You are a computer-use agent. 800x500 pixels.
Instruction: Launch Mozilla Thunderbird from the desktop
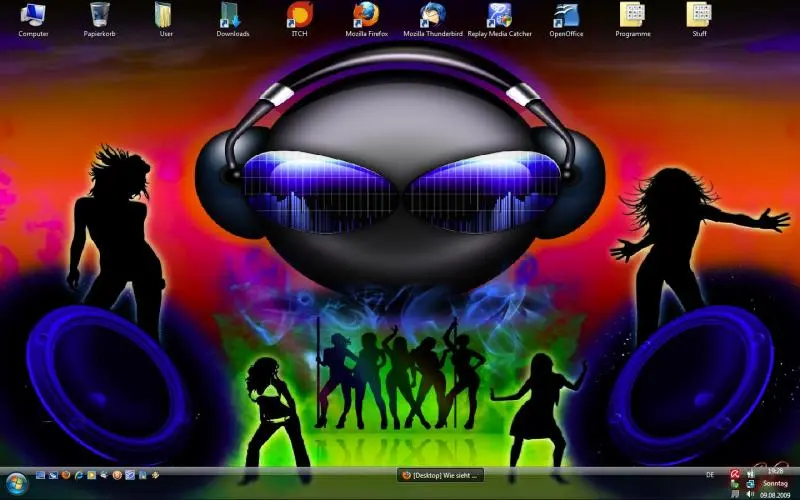[432, 15]
